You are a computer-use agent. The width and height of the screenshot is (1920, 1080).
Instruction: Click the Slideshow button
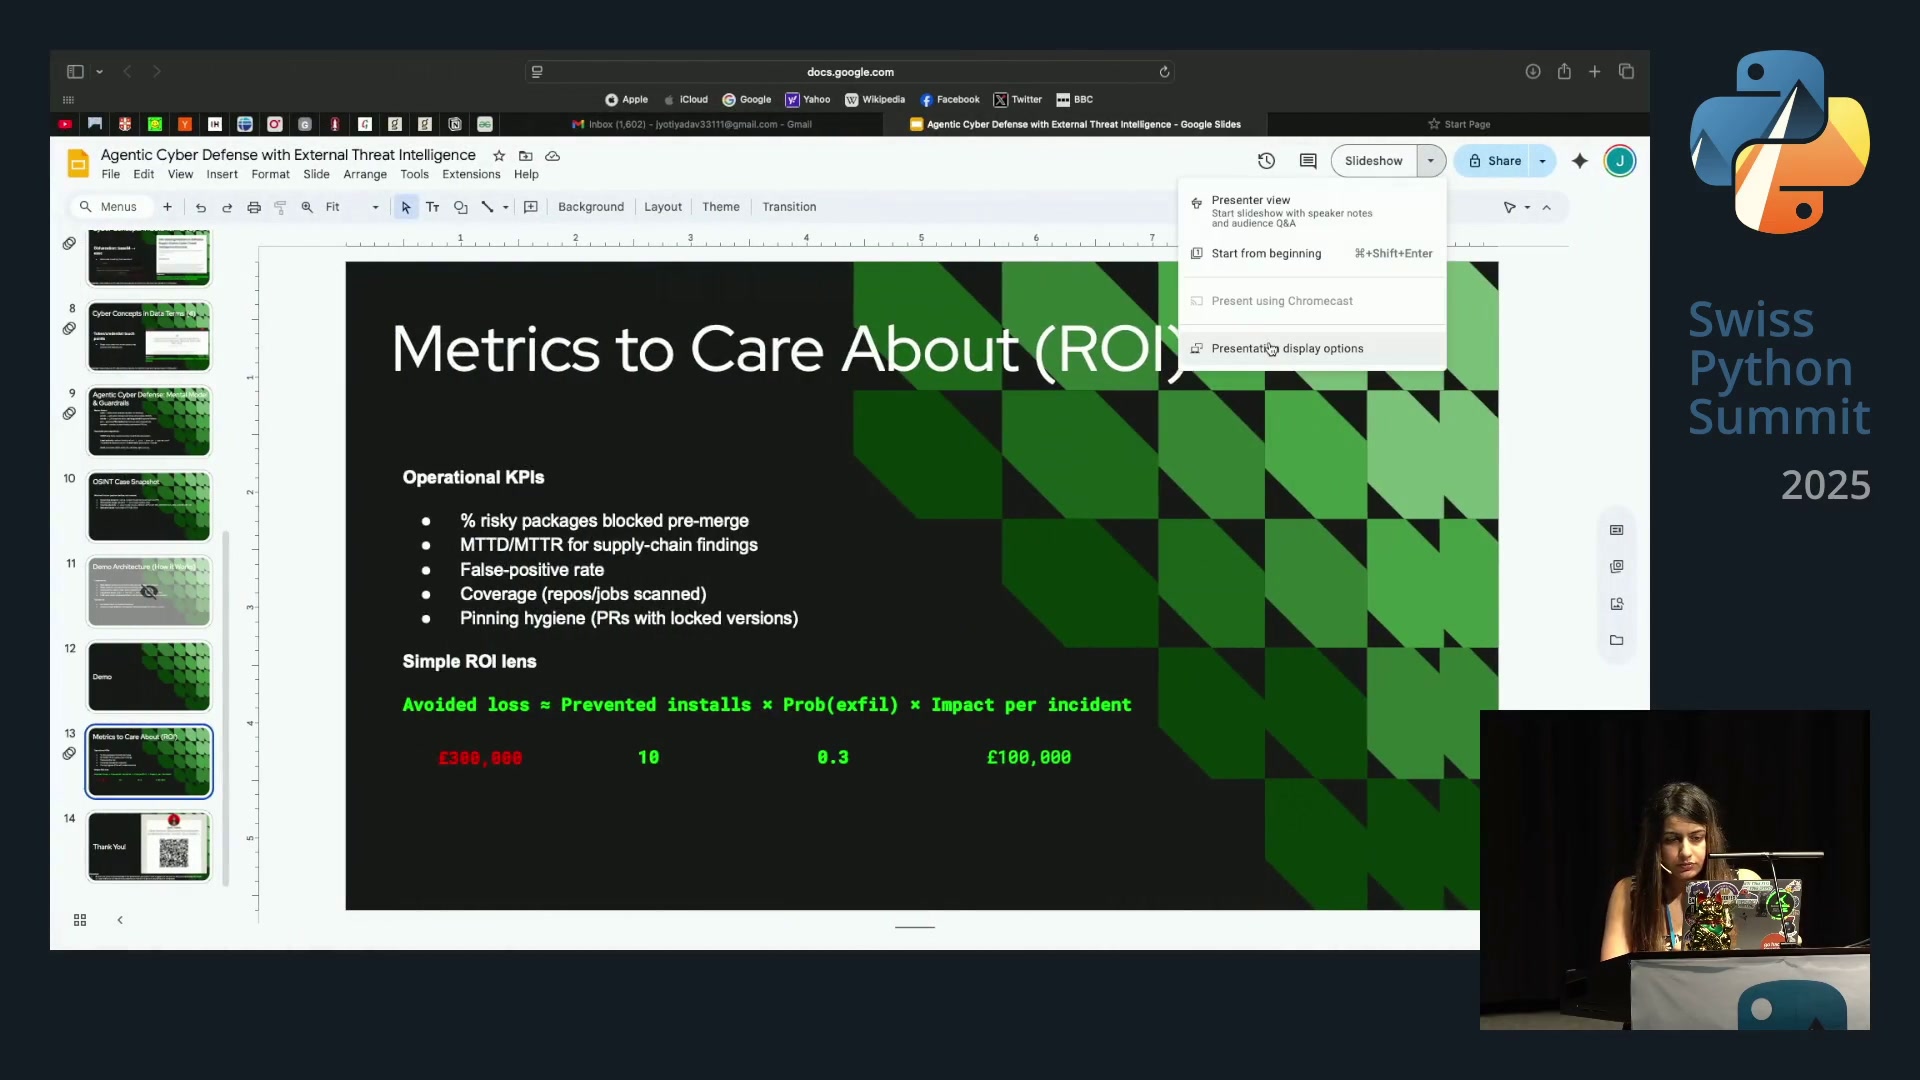(x=1373, y=161)
